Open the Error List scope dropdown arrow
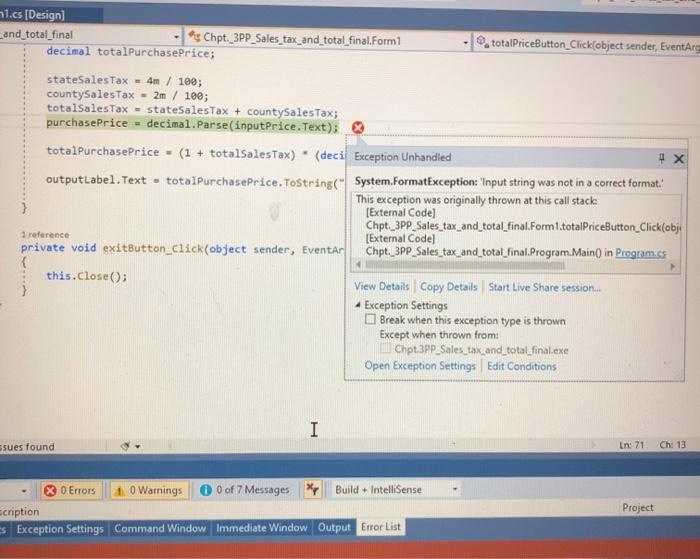Screen dimensions: 700x559 [x=24, y=491]
